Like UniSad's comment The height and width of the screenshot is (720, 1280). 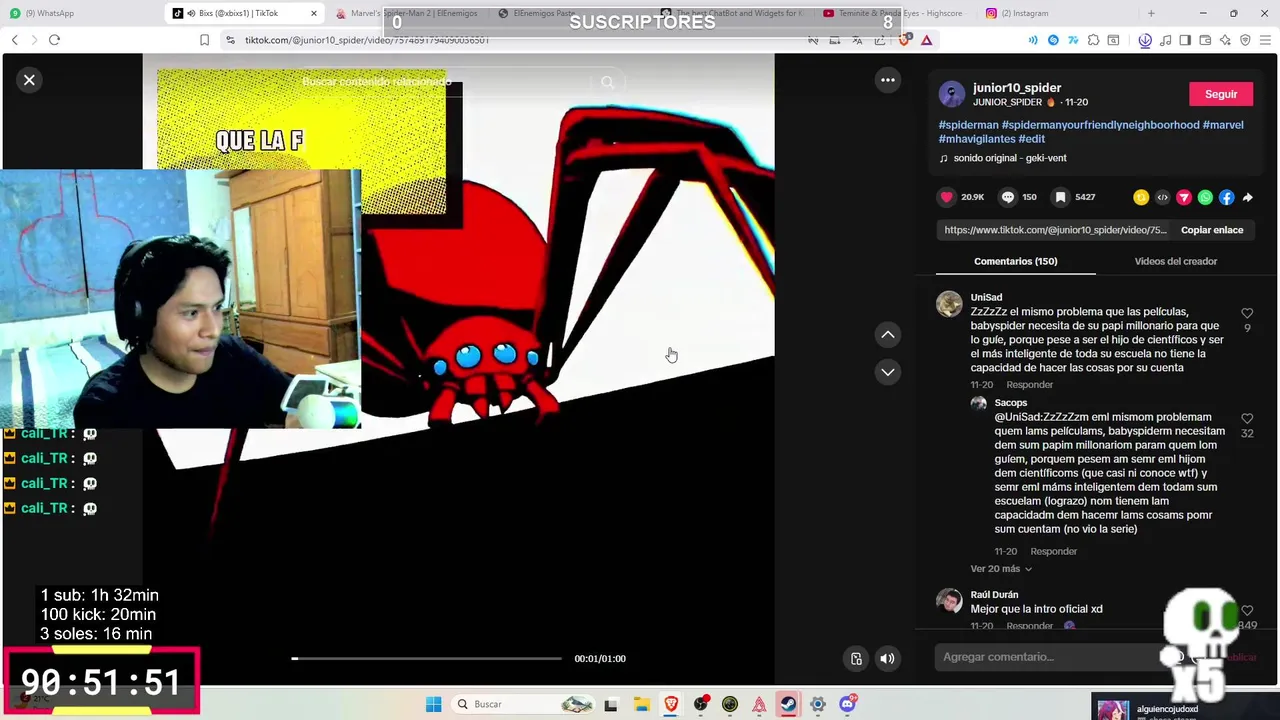click(x=1247, y=314)
